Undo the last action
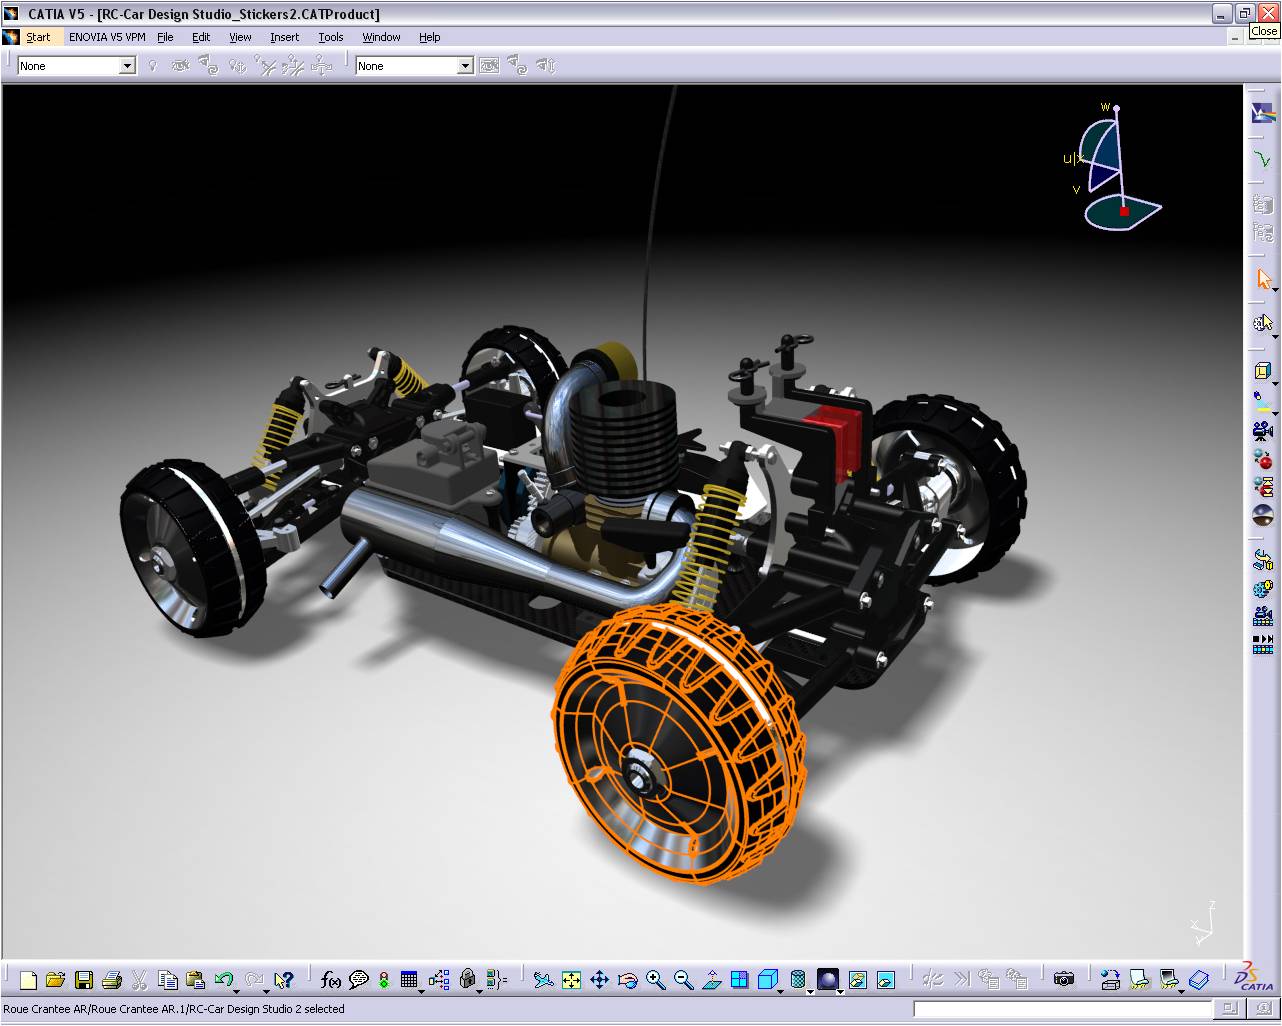 coord(223,980)
